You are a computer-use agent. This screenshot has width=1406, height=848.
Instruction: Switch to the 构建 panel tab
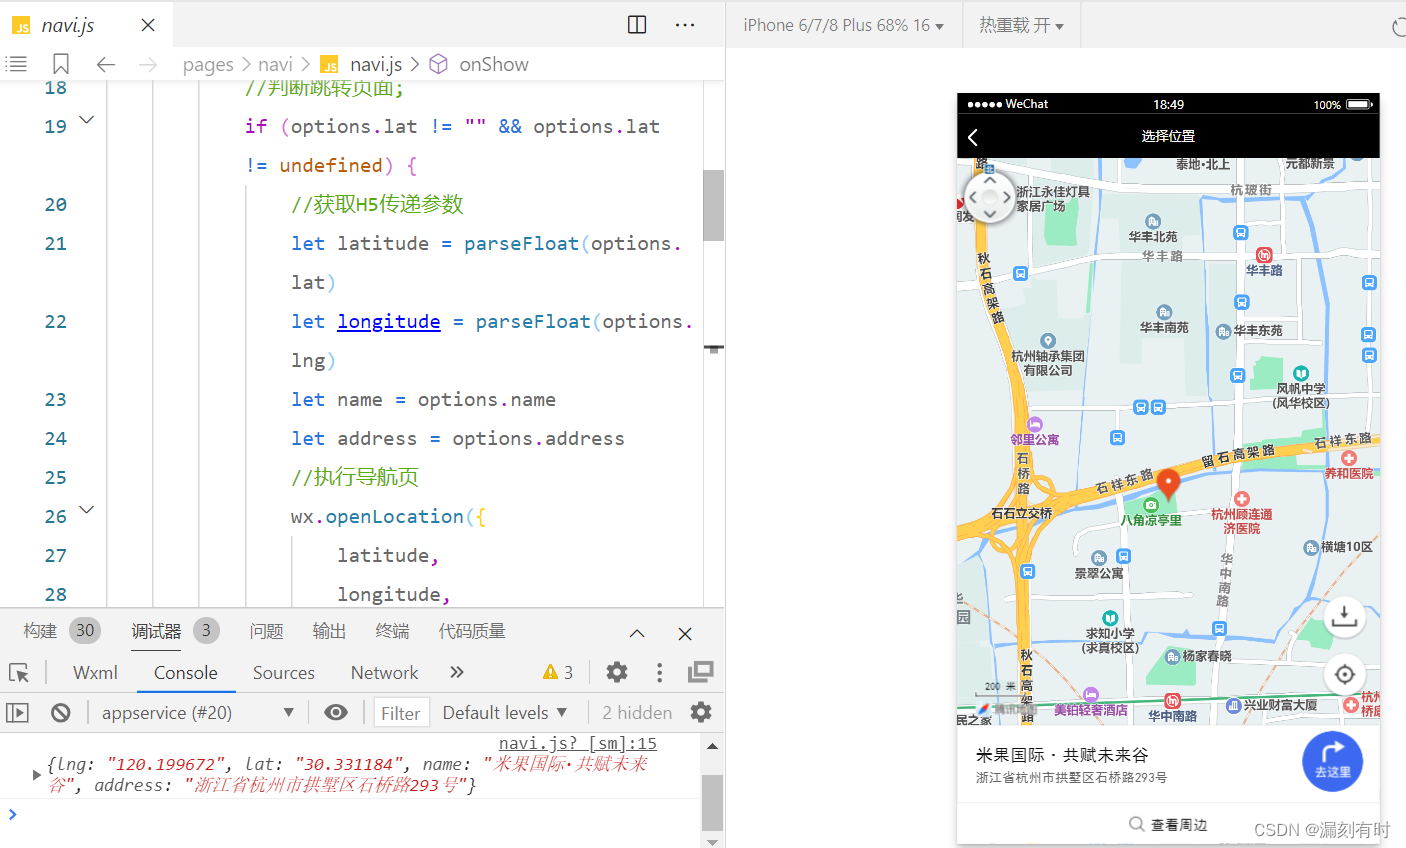point(40,631)
